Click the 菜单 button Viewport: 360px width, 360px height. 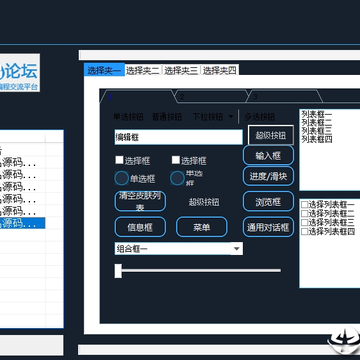coord(202,227)
